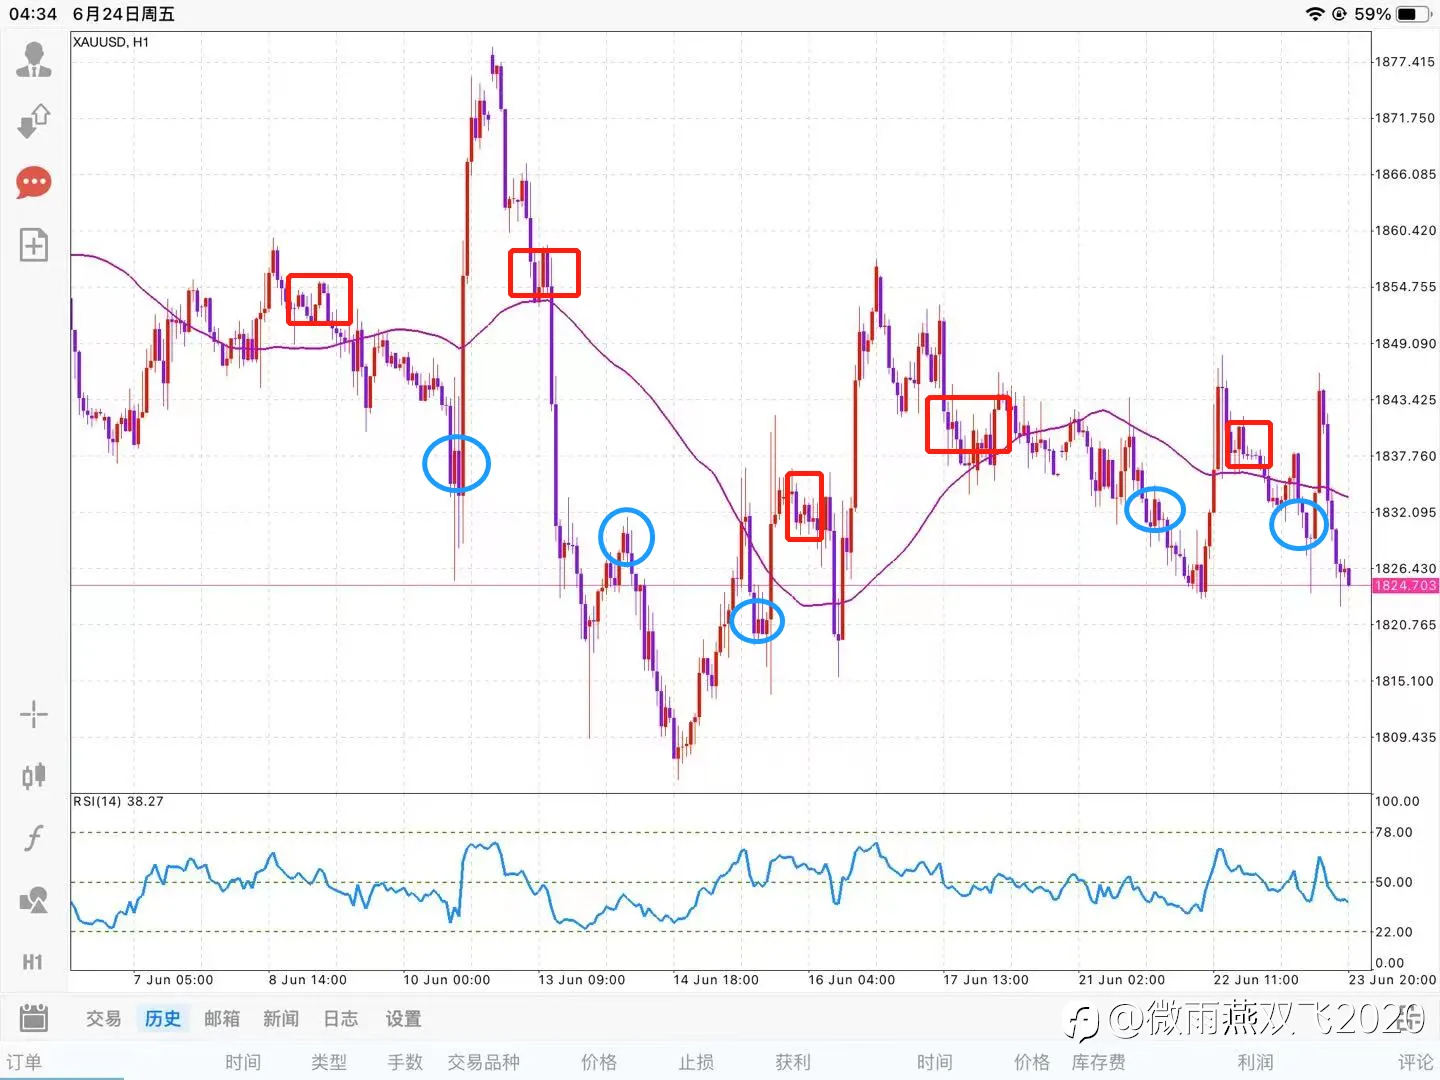1440x1080 pixels.
Task: Sort by the 库存费 column header
Action: click(1099, 1062)
